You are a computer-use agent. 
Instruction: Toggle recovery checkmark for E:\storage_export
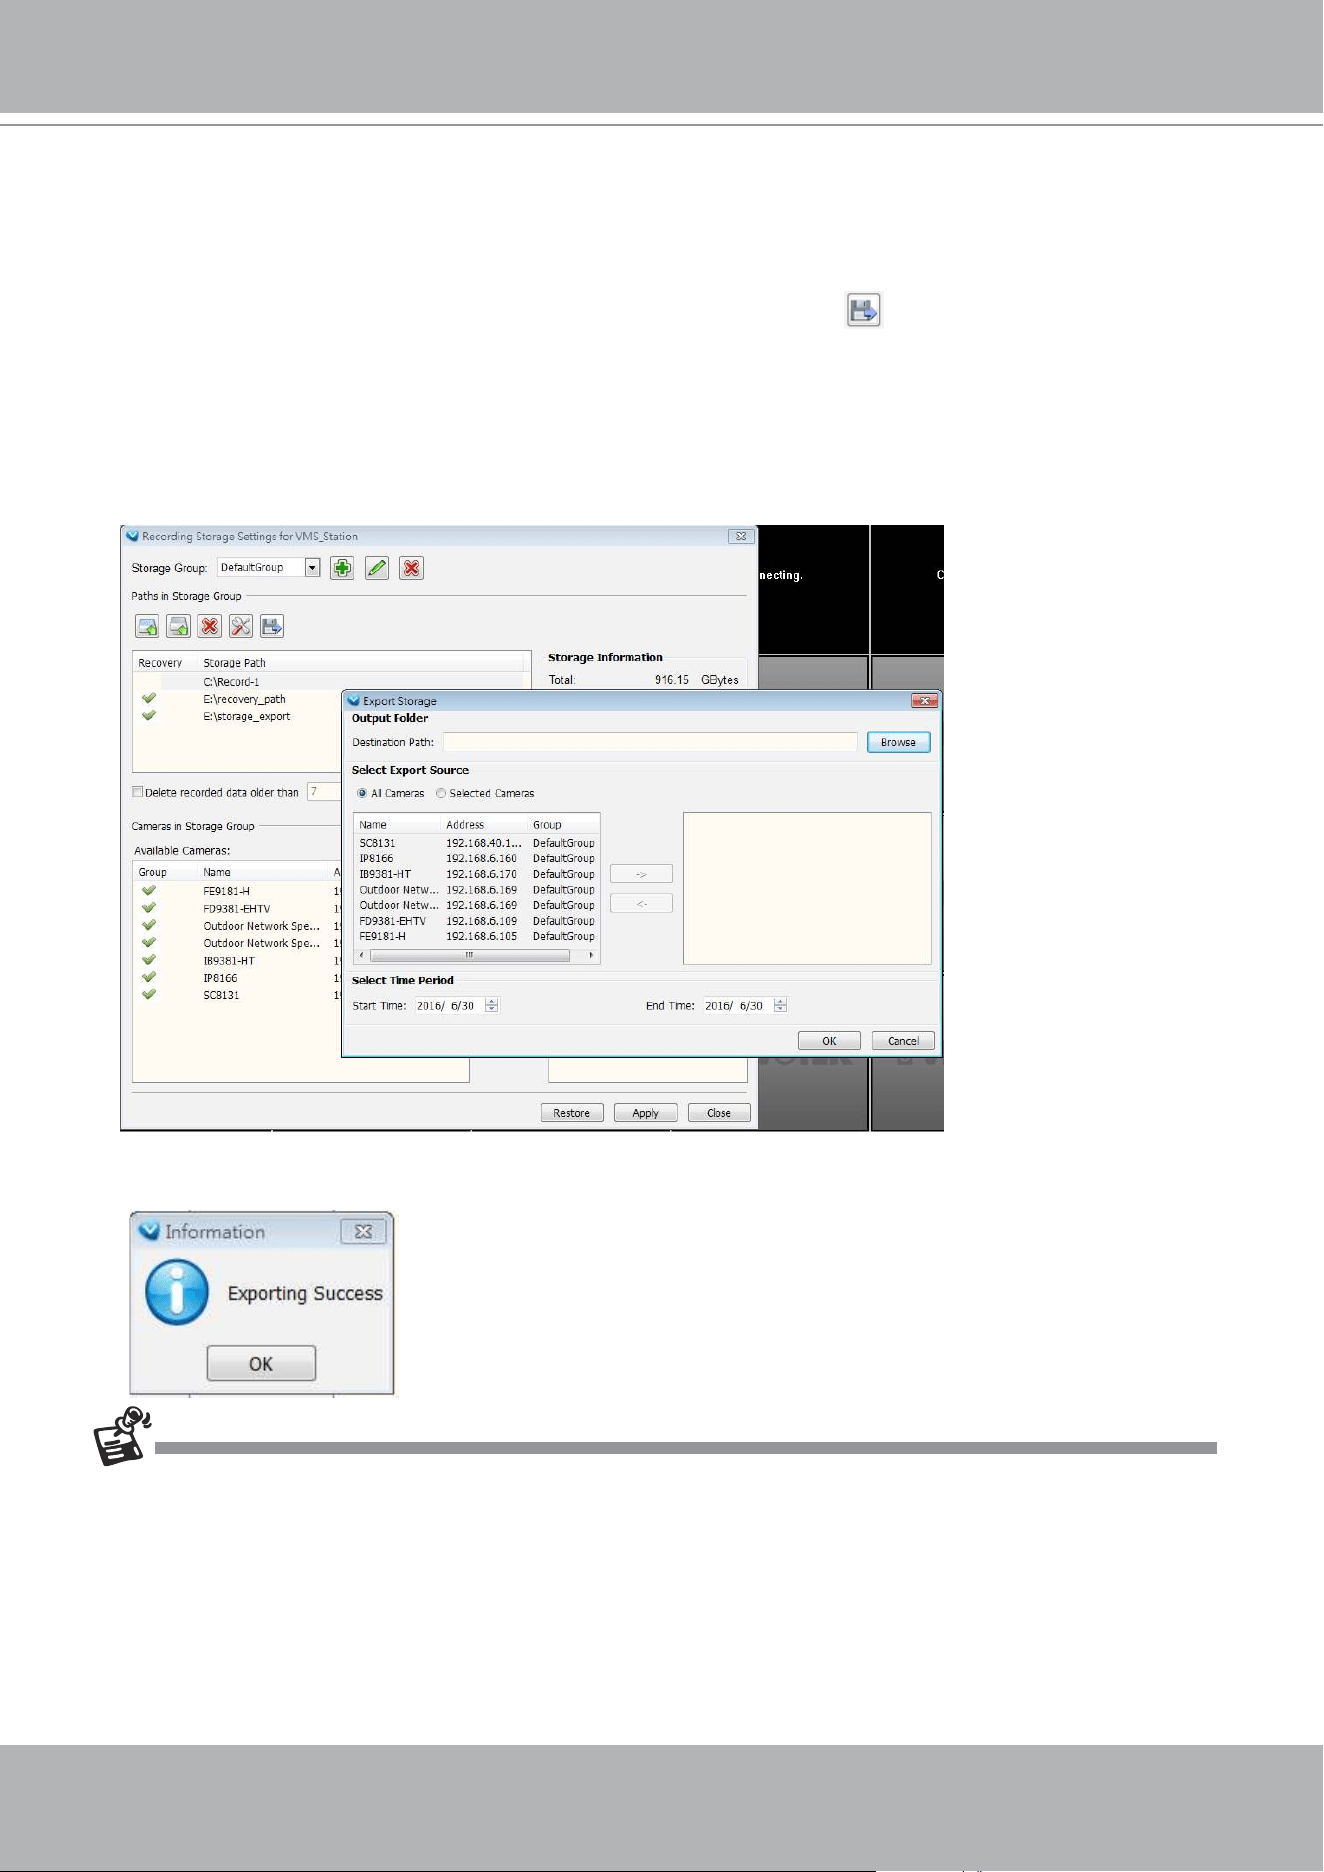[149, 715]
